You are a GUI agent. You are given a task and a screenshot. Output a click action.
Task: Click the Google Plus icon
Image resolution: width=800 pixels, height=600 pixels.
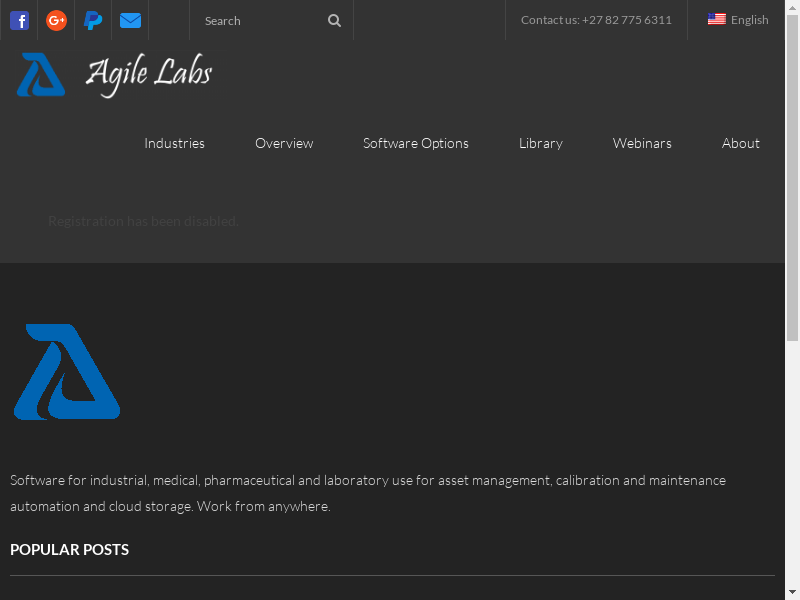click(x=57, y=20)
